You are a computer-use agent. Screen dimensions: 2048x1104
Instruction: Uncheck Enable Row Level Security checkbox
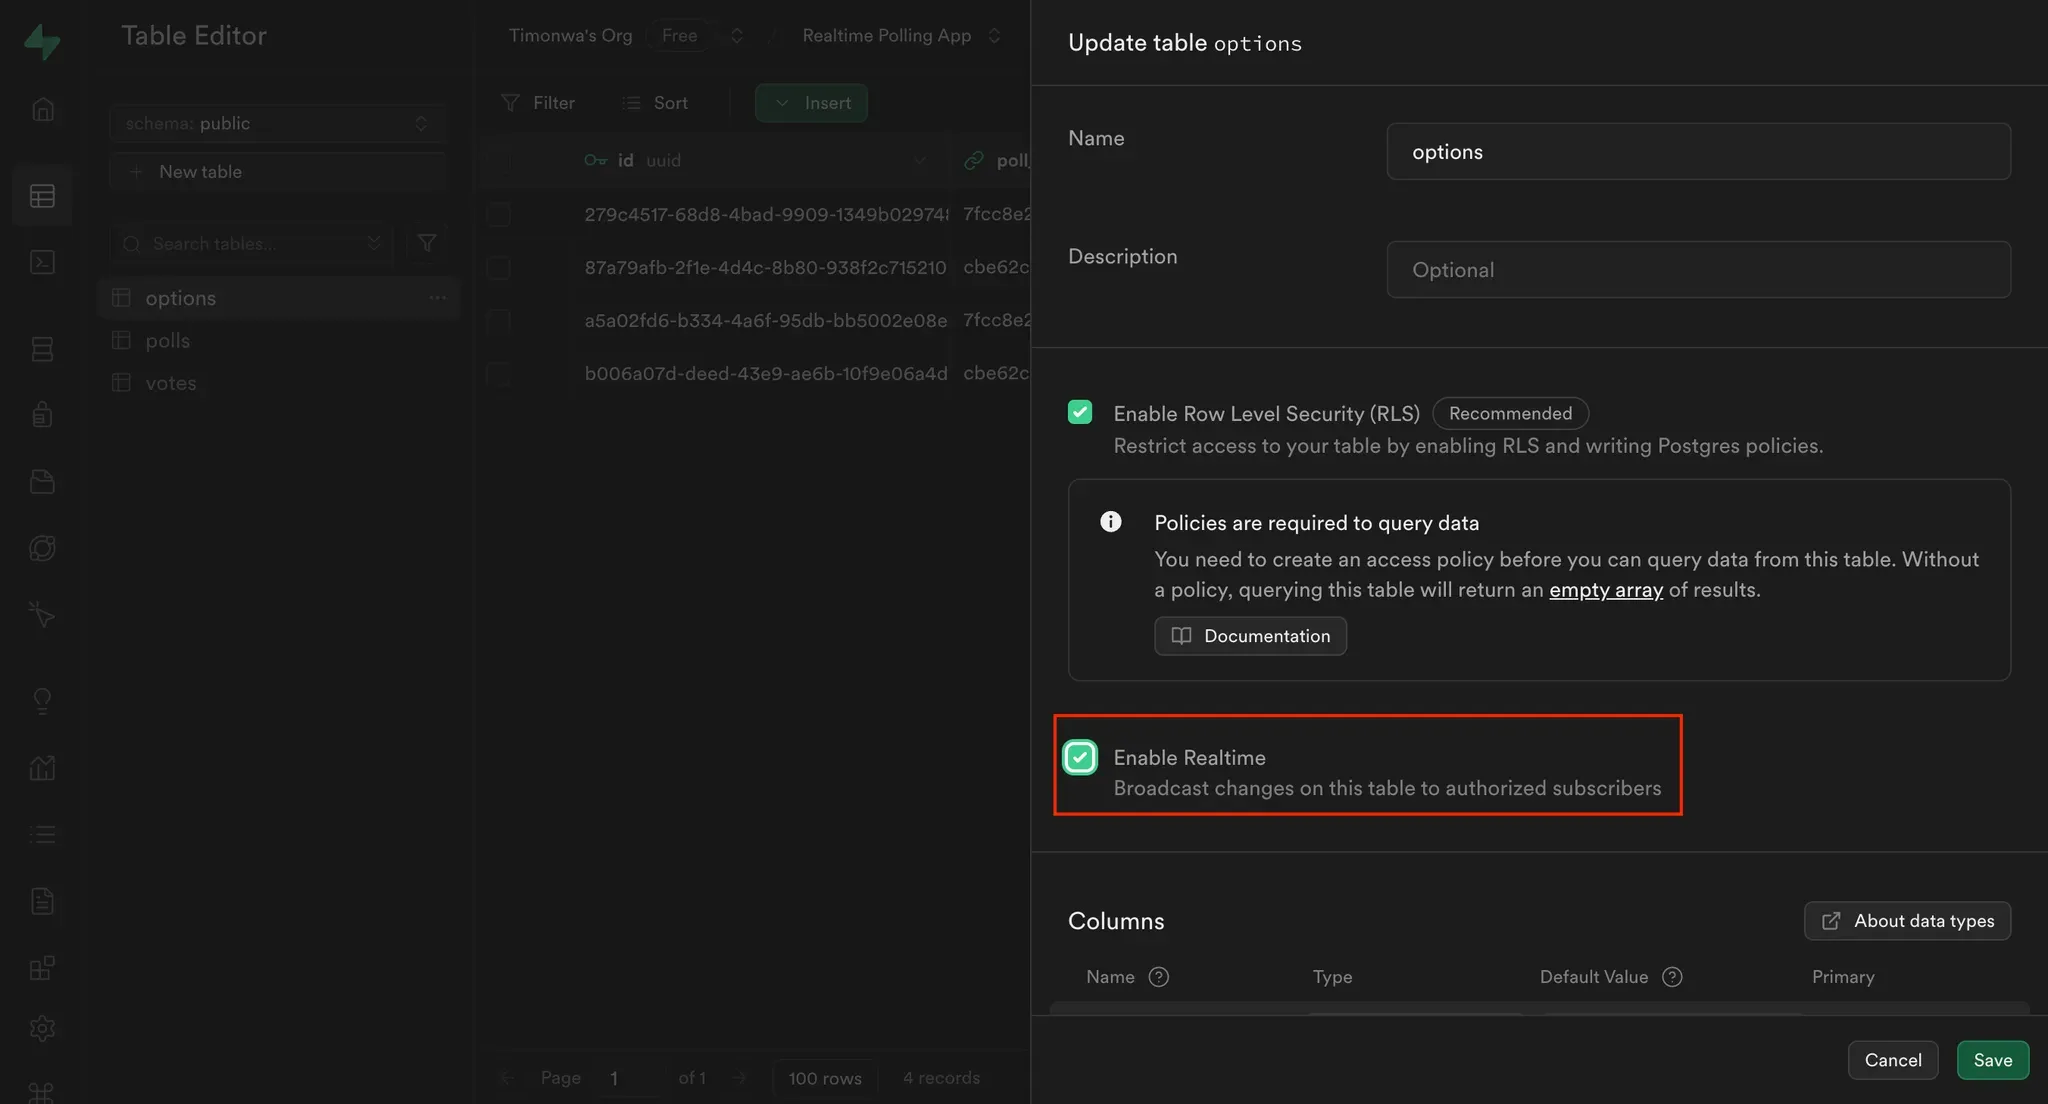point(1080,412)
